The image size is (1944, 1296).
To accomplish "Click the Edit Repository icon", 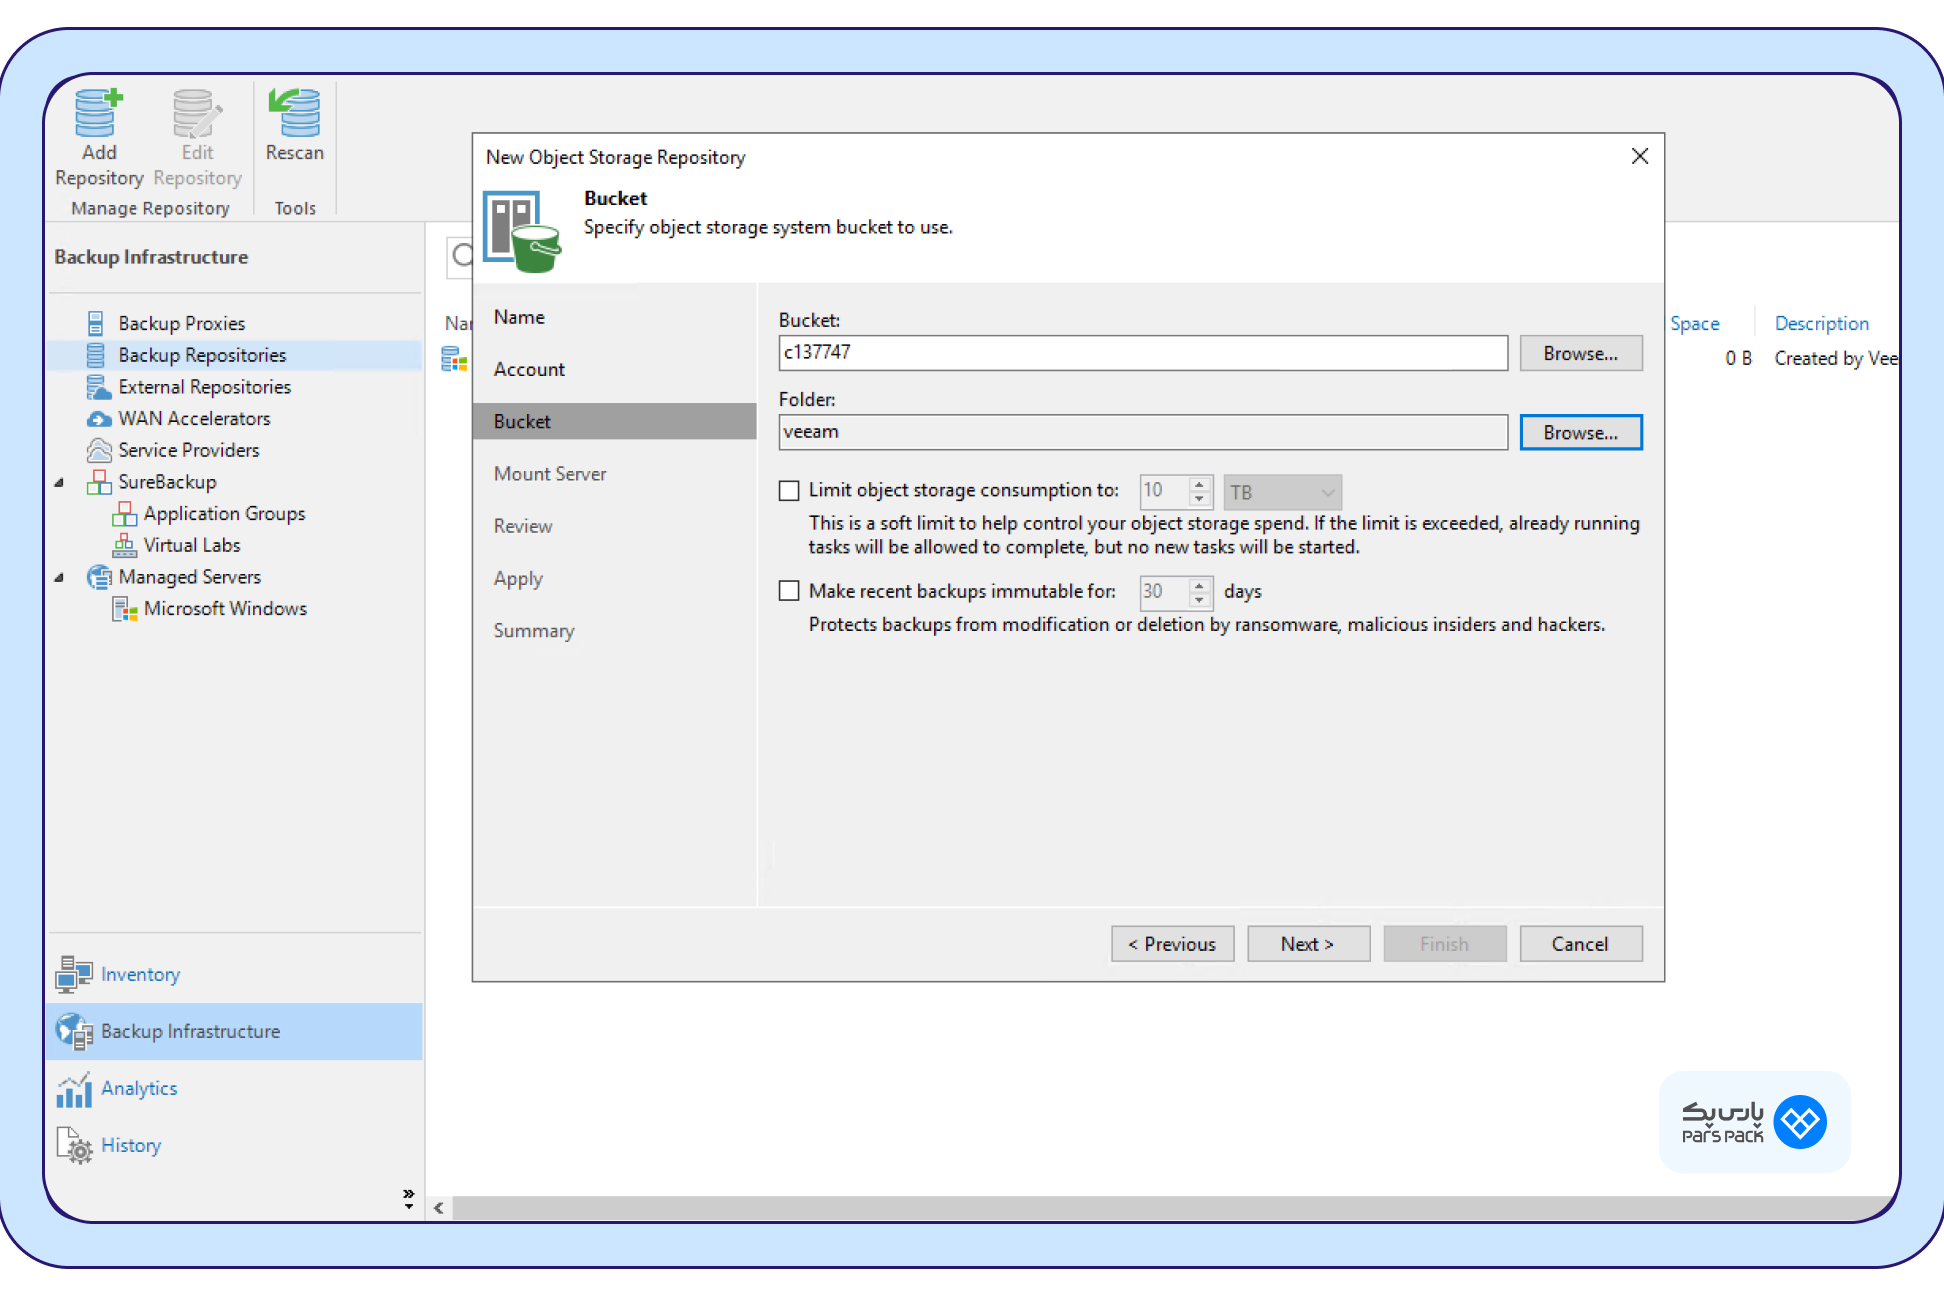I will pos(197,113).
